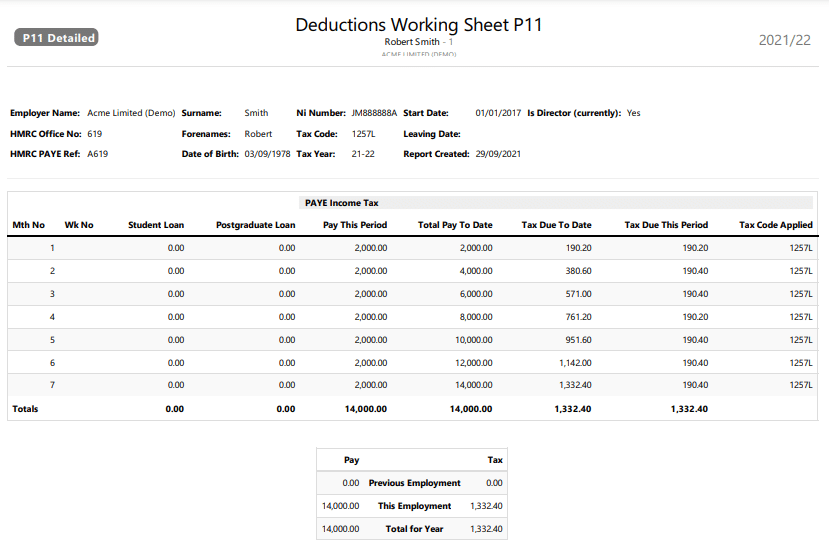
Task: Click Total for Year tax 1,332.40
Action: pyautogui.click(x=486, y=529)
